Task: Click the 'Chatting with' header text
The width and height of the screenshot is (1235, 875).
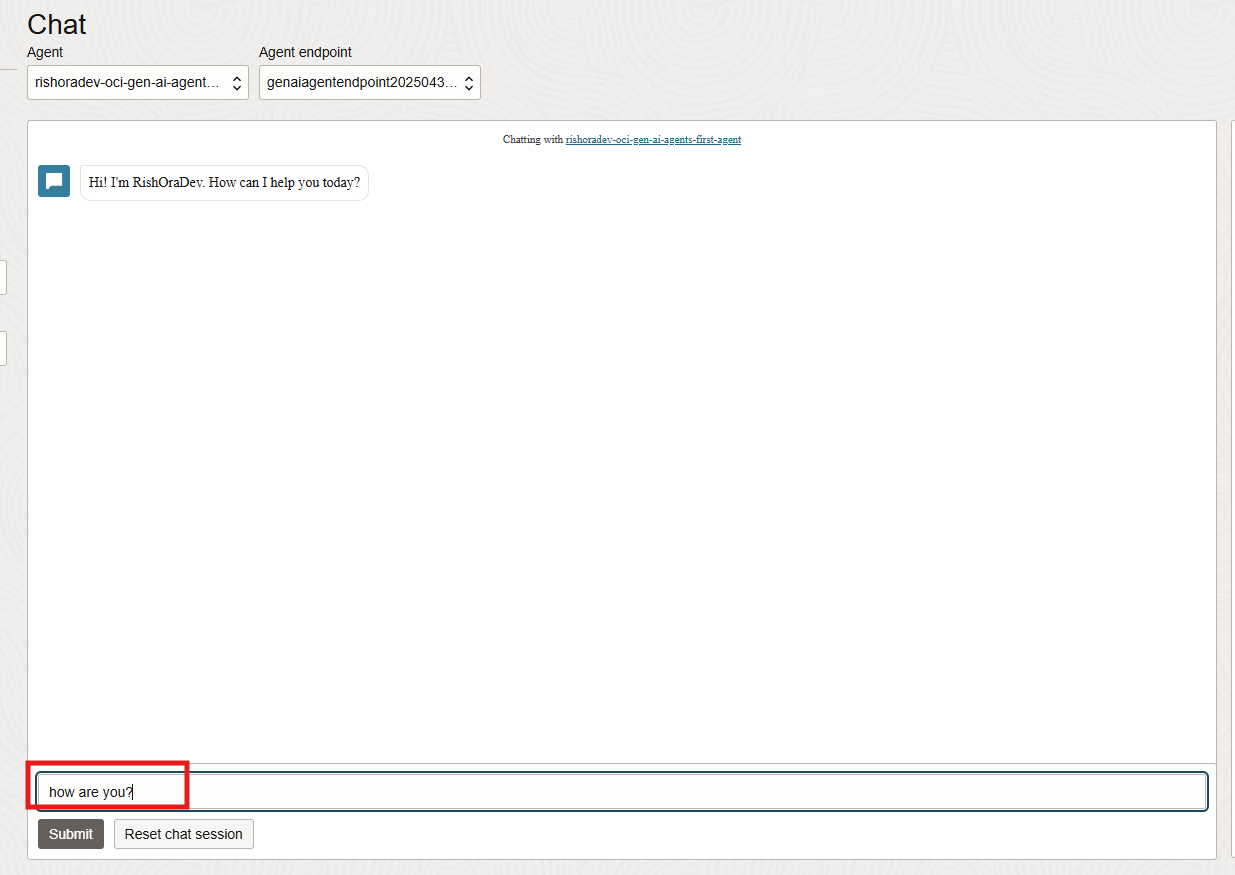Action: [x=533, y=140]
